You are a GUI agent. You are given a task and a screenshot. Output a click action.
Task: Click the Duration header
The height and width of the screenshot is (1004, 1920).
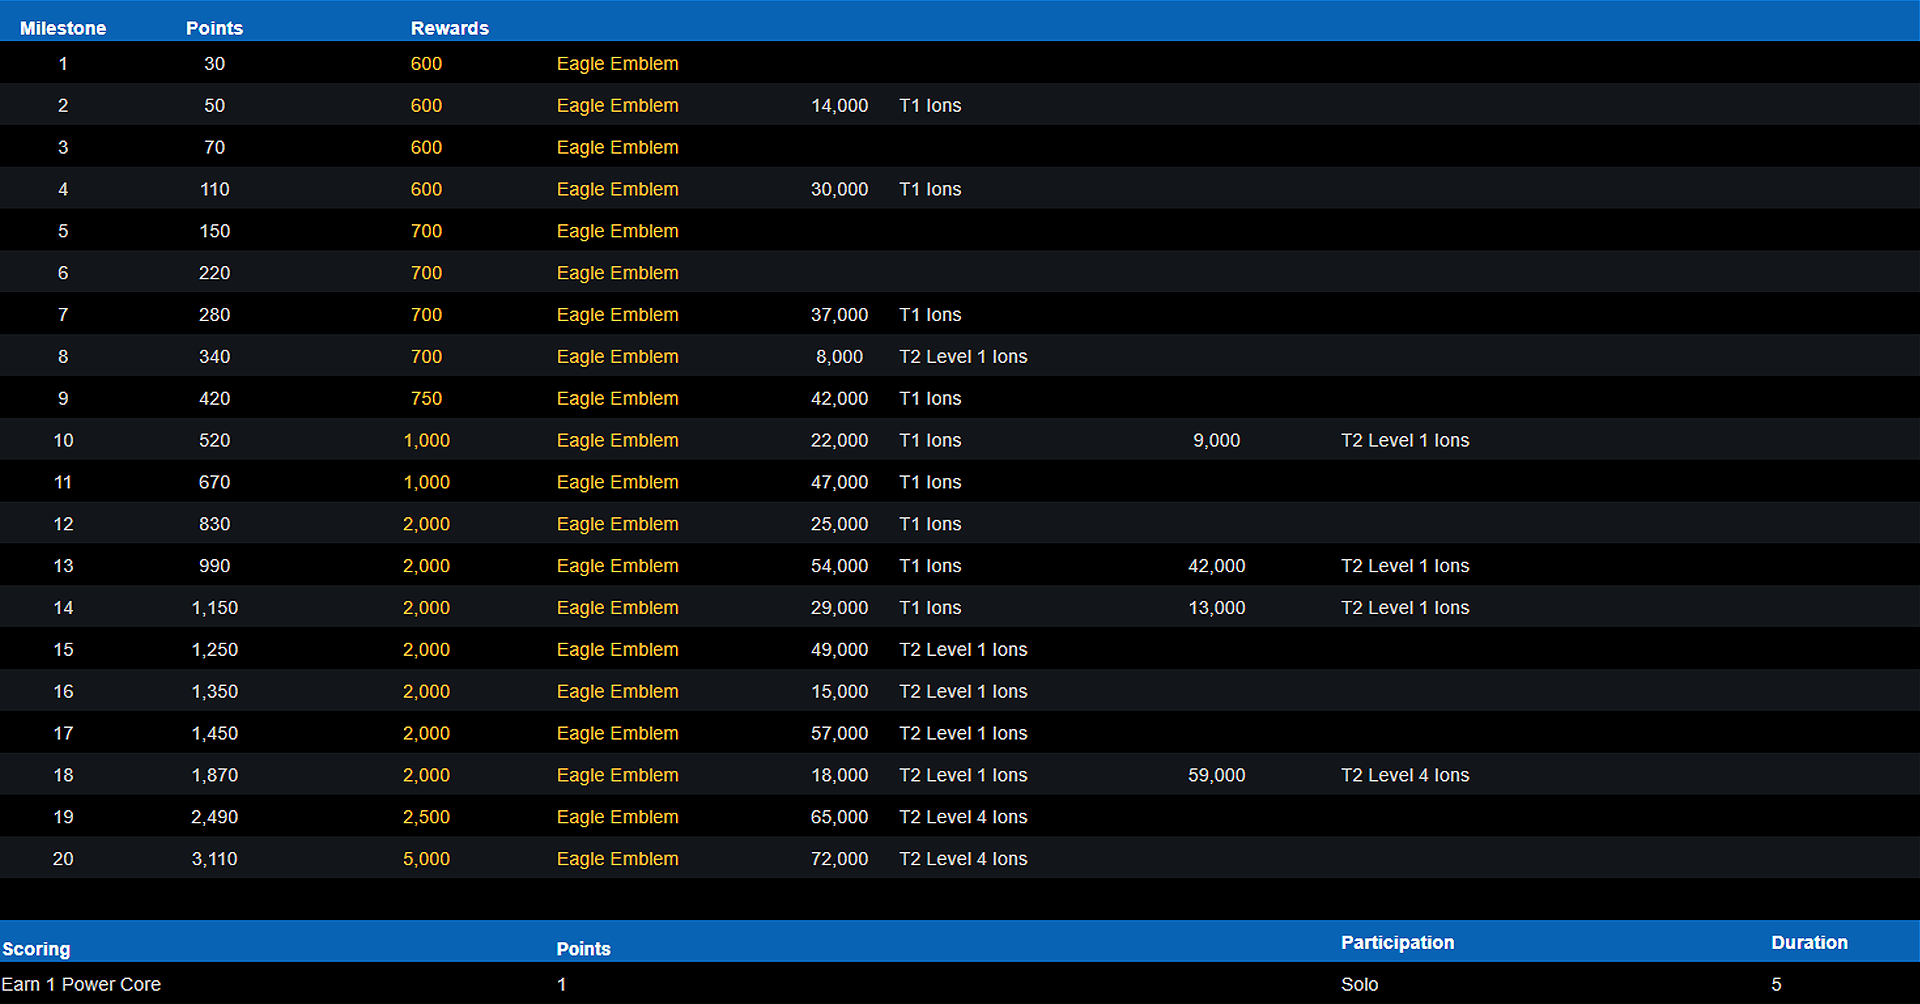(x=1809, y=942)
